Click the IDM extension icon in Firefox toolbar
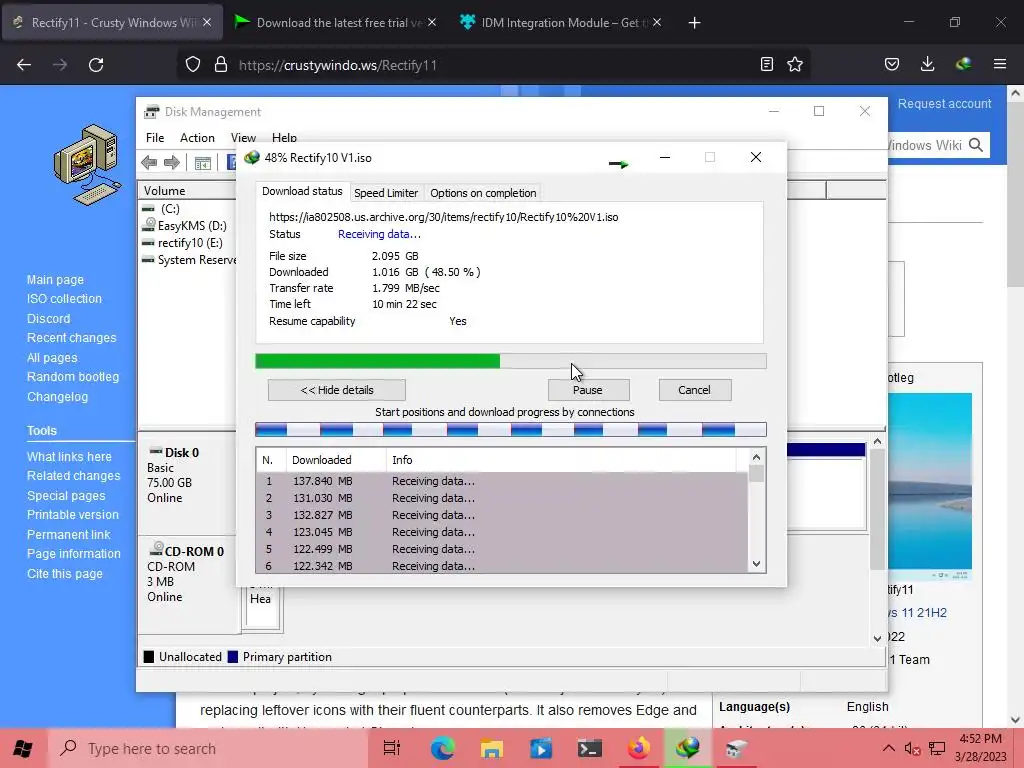Screen dimensions: 1024x768 [963, 64]
